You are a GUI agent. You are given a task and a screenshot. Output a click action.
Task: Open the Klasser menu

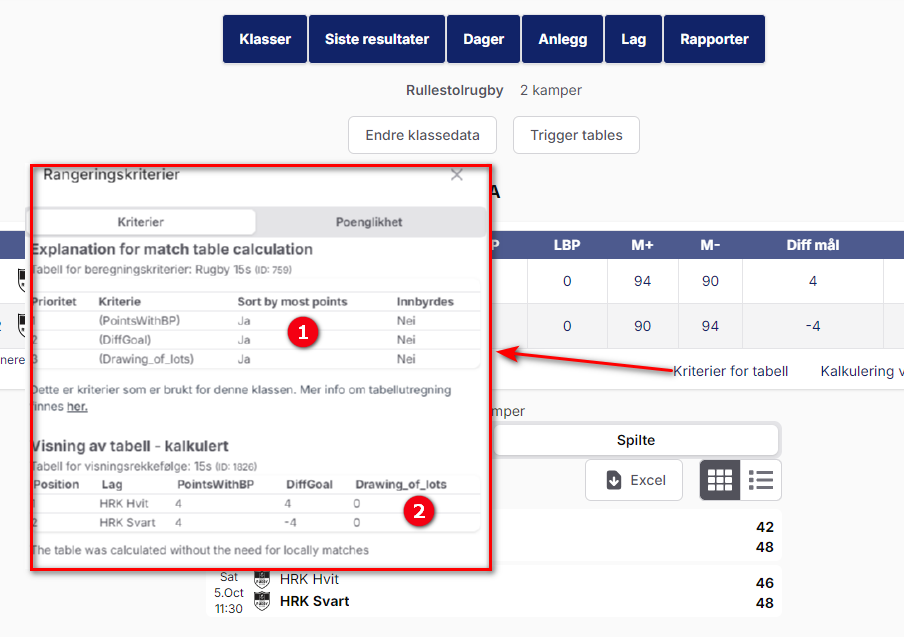coord(265,39)
